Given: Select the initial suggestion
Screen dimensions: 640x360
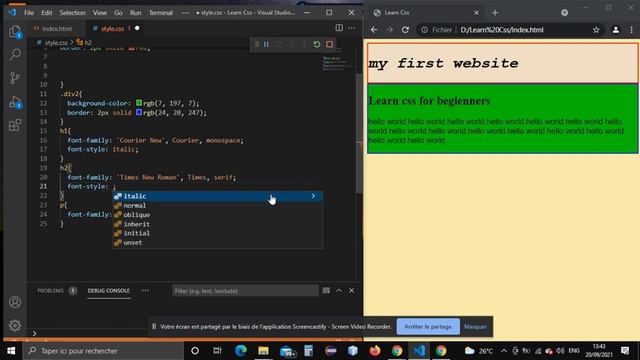Looking at the screenshot, I should (218, 233).
